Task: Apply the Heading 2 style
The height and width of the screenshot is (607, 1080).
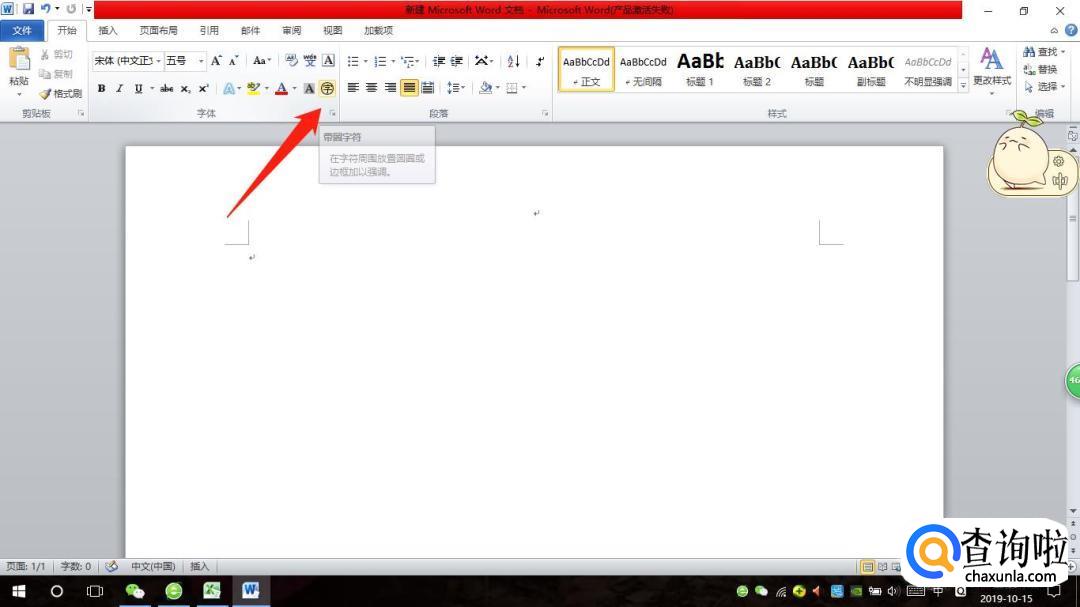Action: [757, 69]
